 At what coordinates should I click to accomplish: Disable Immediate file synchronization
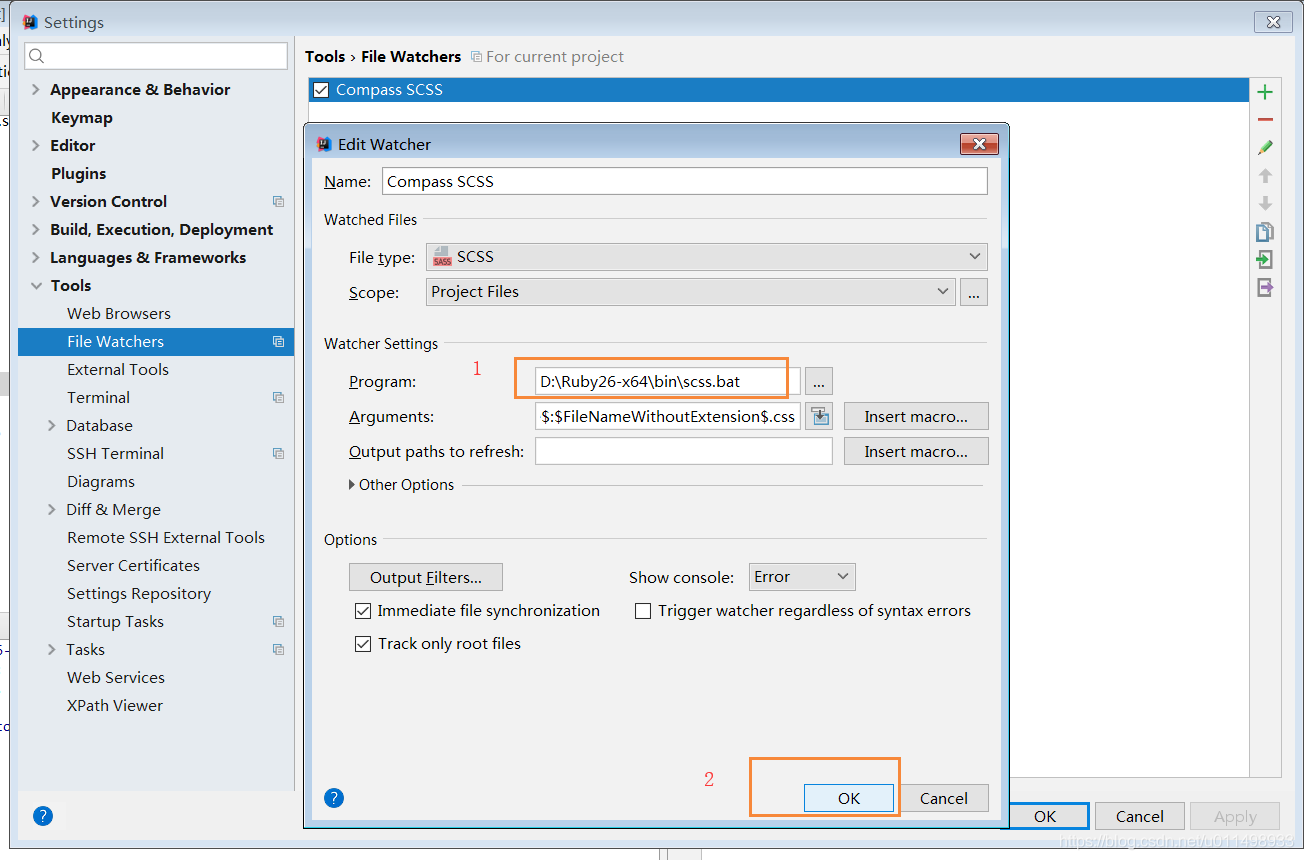tap(363, 610)
